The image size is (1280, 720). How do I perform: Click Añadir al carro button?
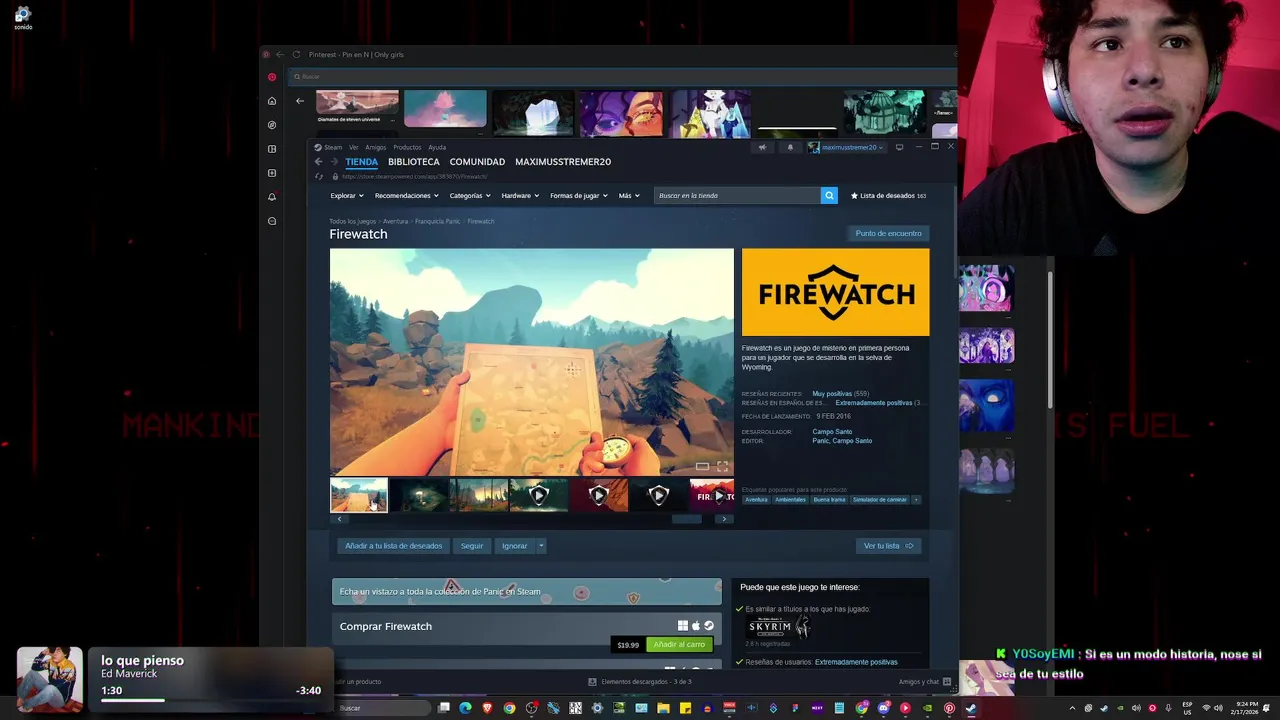pyautogui.click(x=679, y=645)
